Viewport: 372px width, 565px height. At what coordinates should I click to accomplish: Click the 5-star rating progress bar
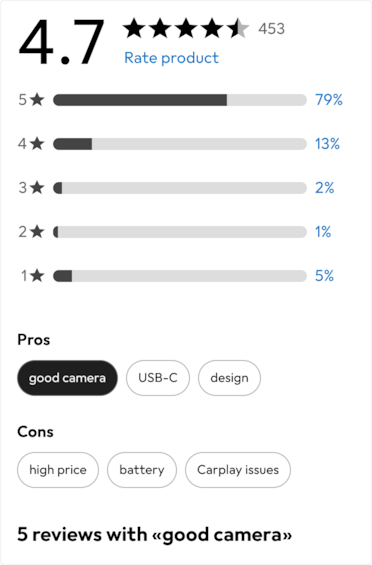pyautogui.click(x=180, y=100)
